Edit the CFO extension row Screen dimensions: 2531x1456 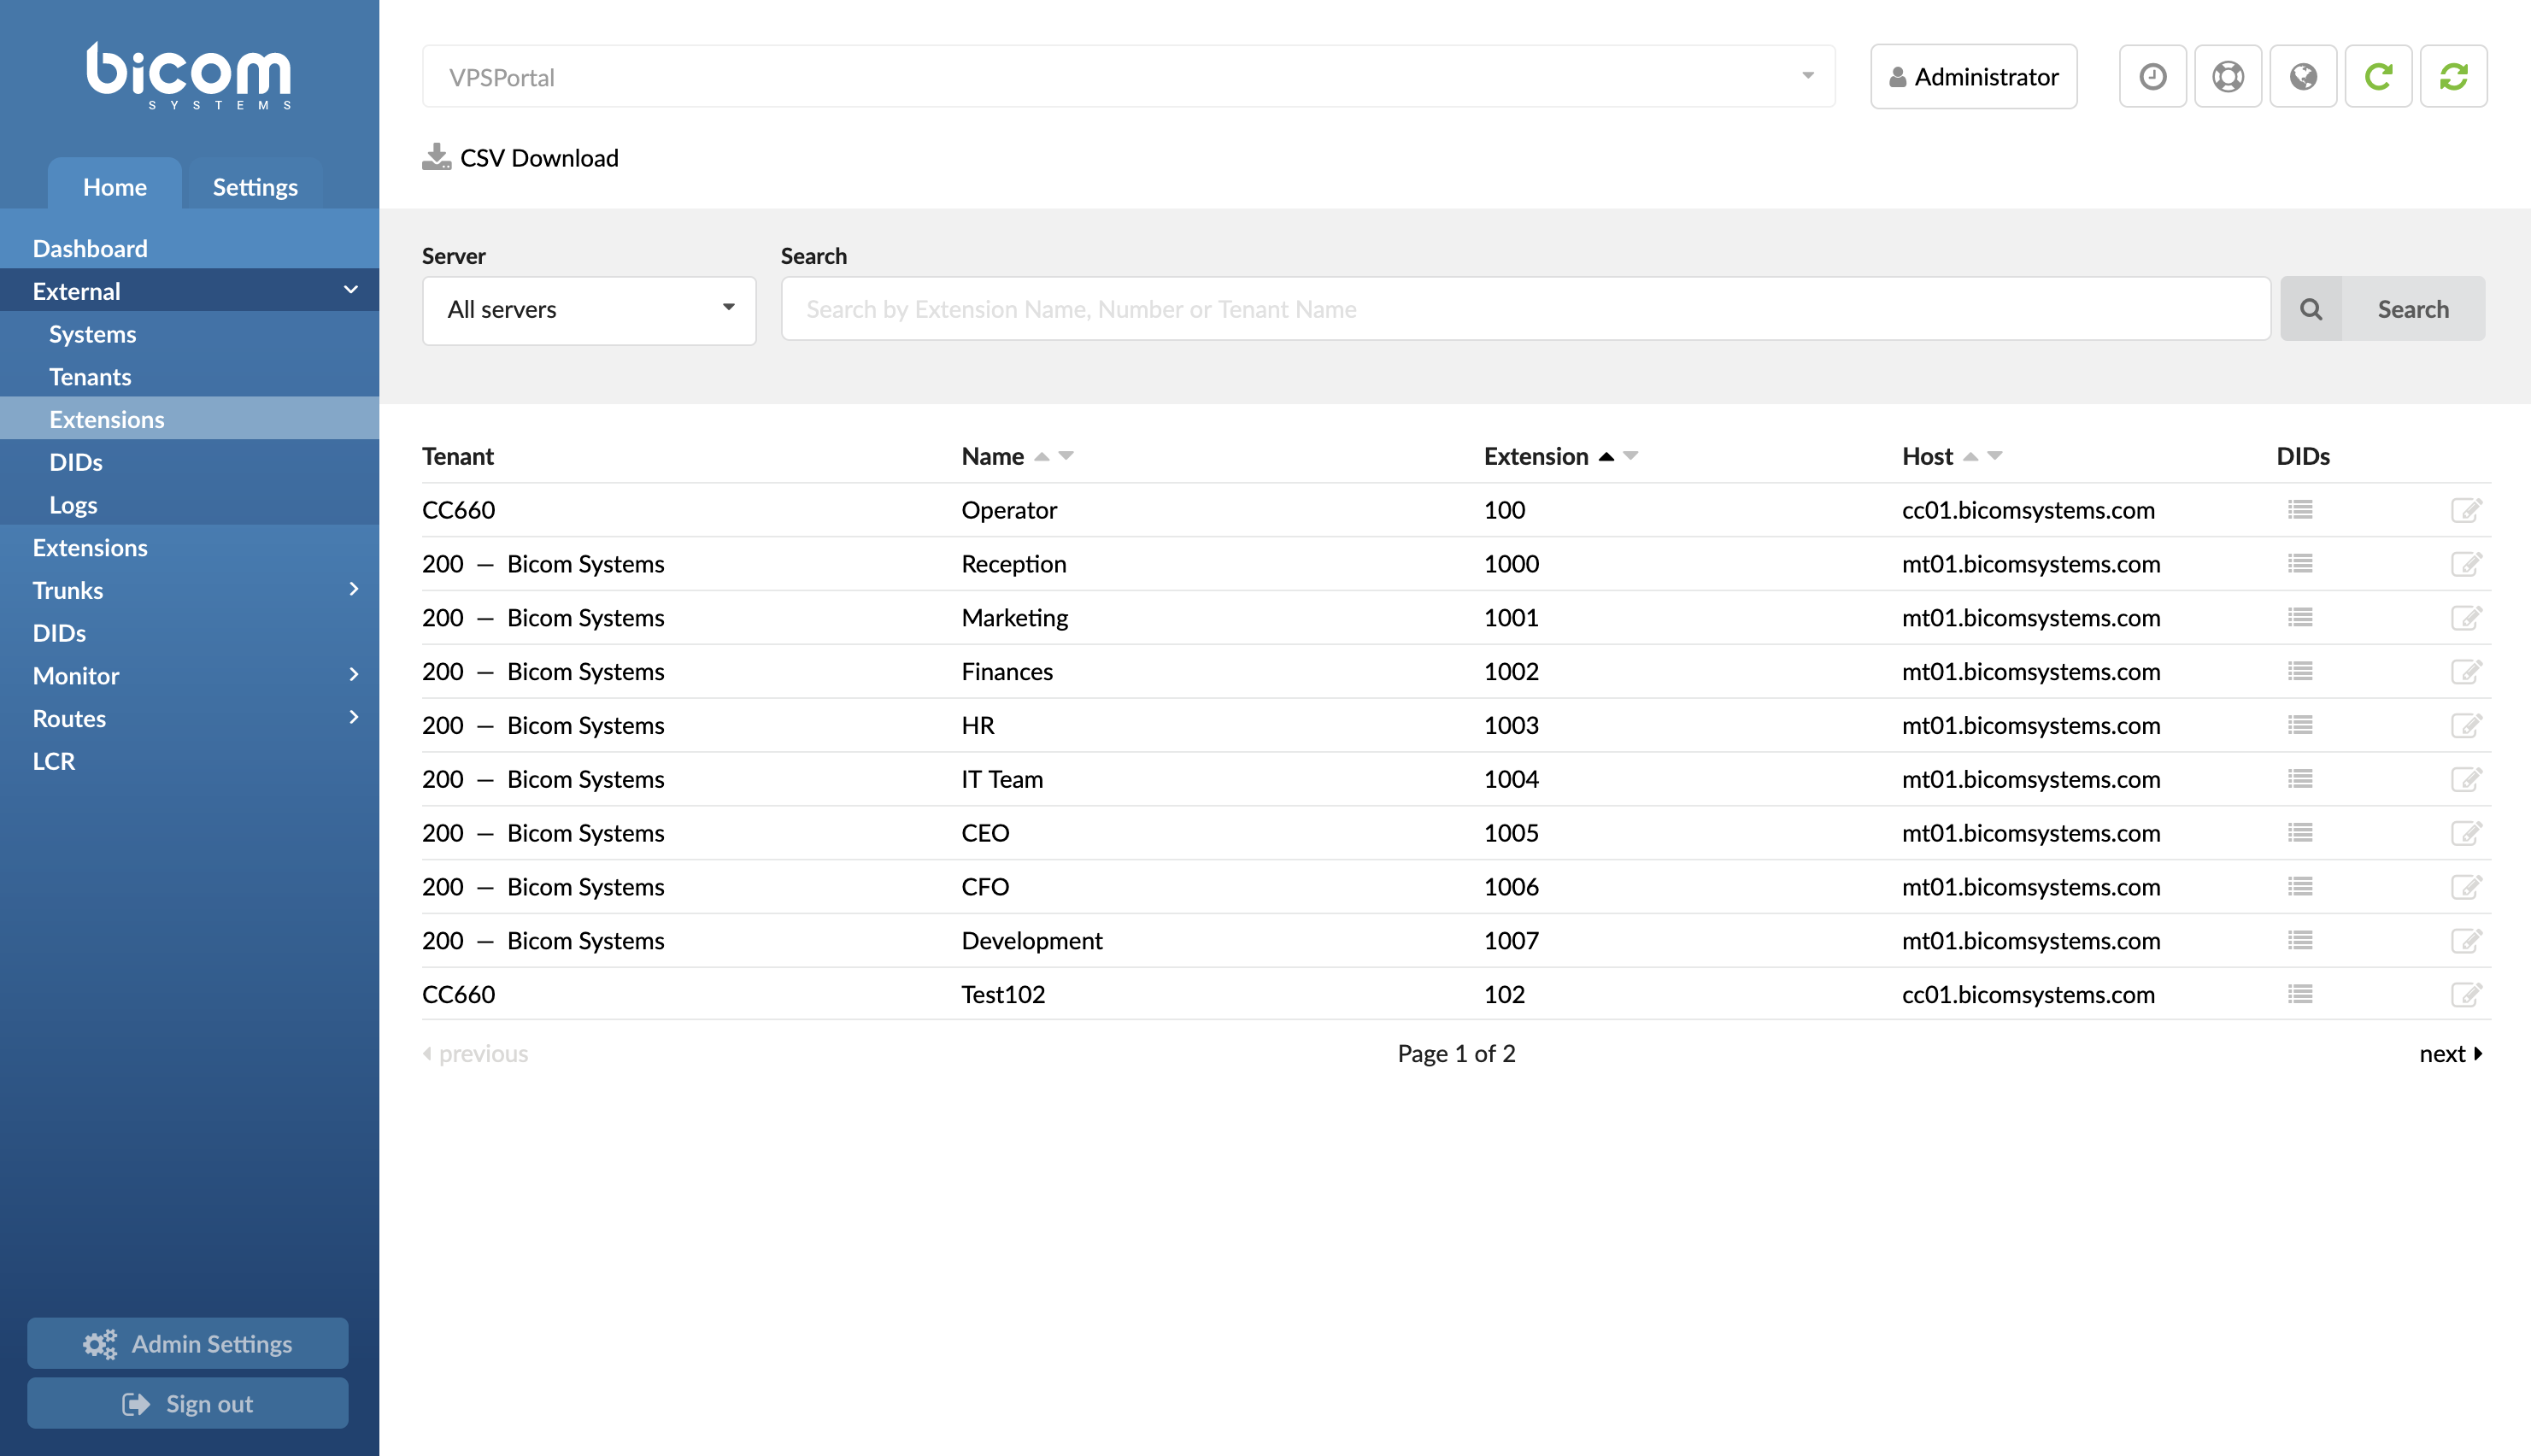tap(2466, 887)
